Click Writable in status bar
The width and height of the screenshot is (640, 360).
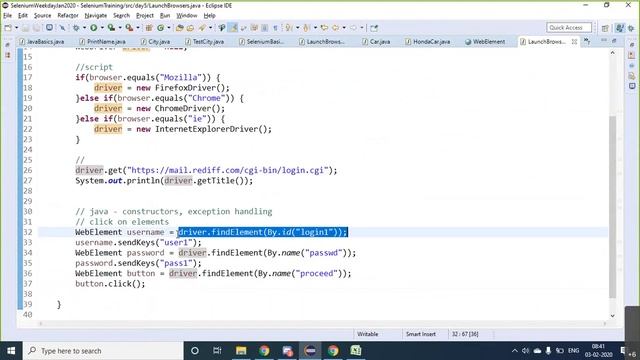[367, 334]
